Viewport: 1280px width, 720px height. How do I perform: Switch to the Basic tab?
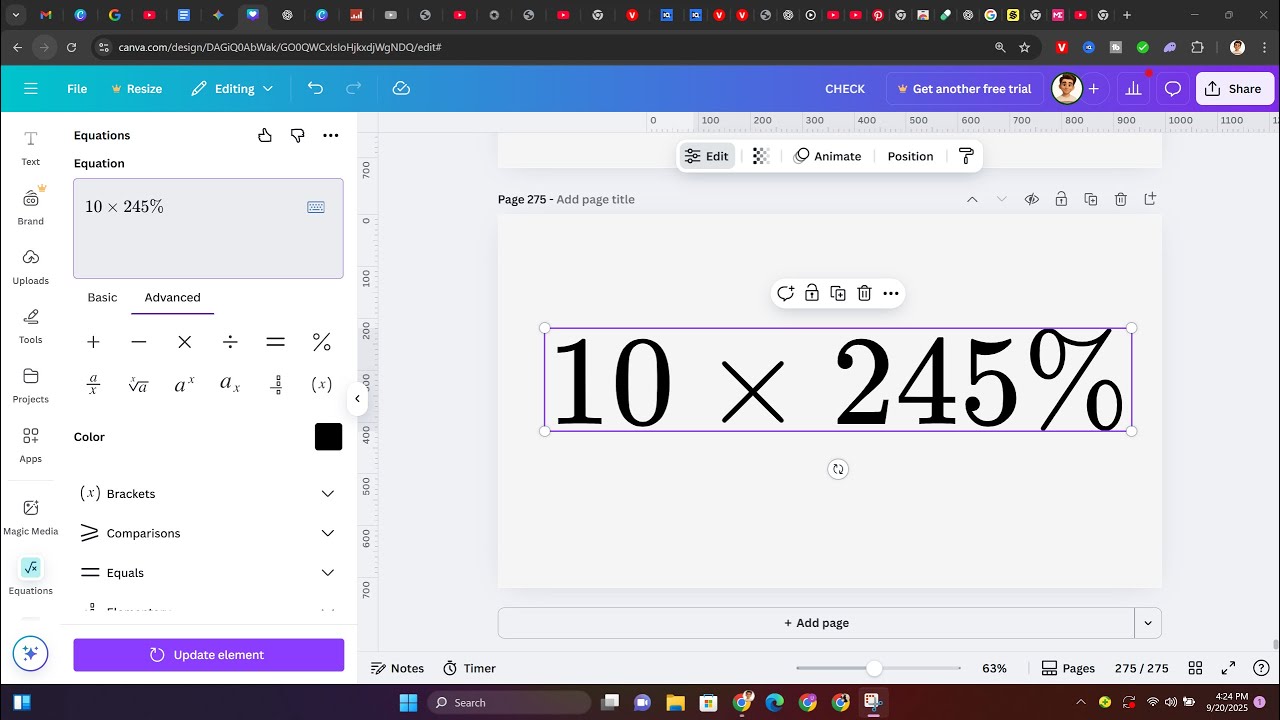click(102, 297)
